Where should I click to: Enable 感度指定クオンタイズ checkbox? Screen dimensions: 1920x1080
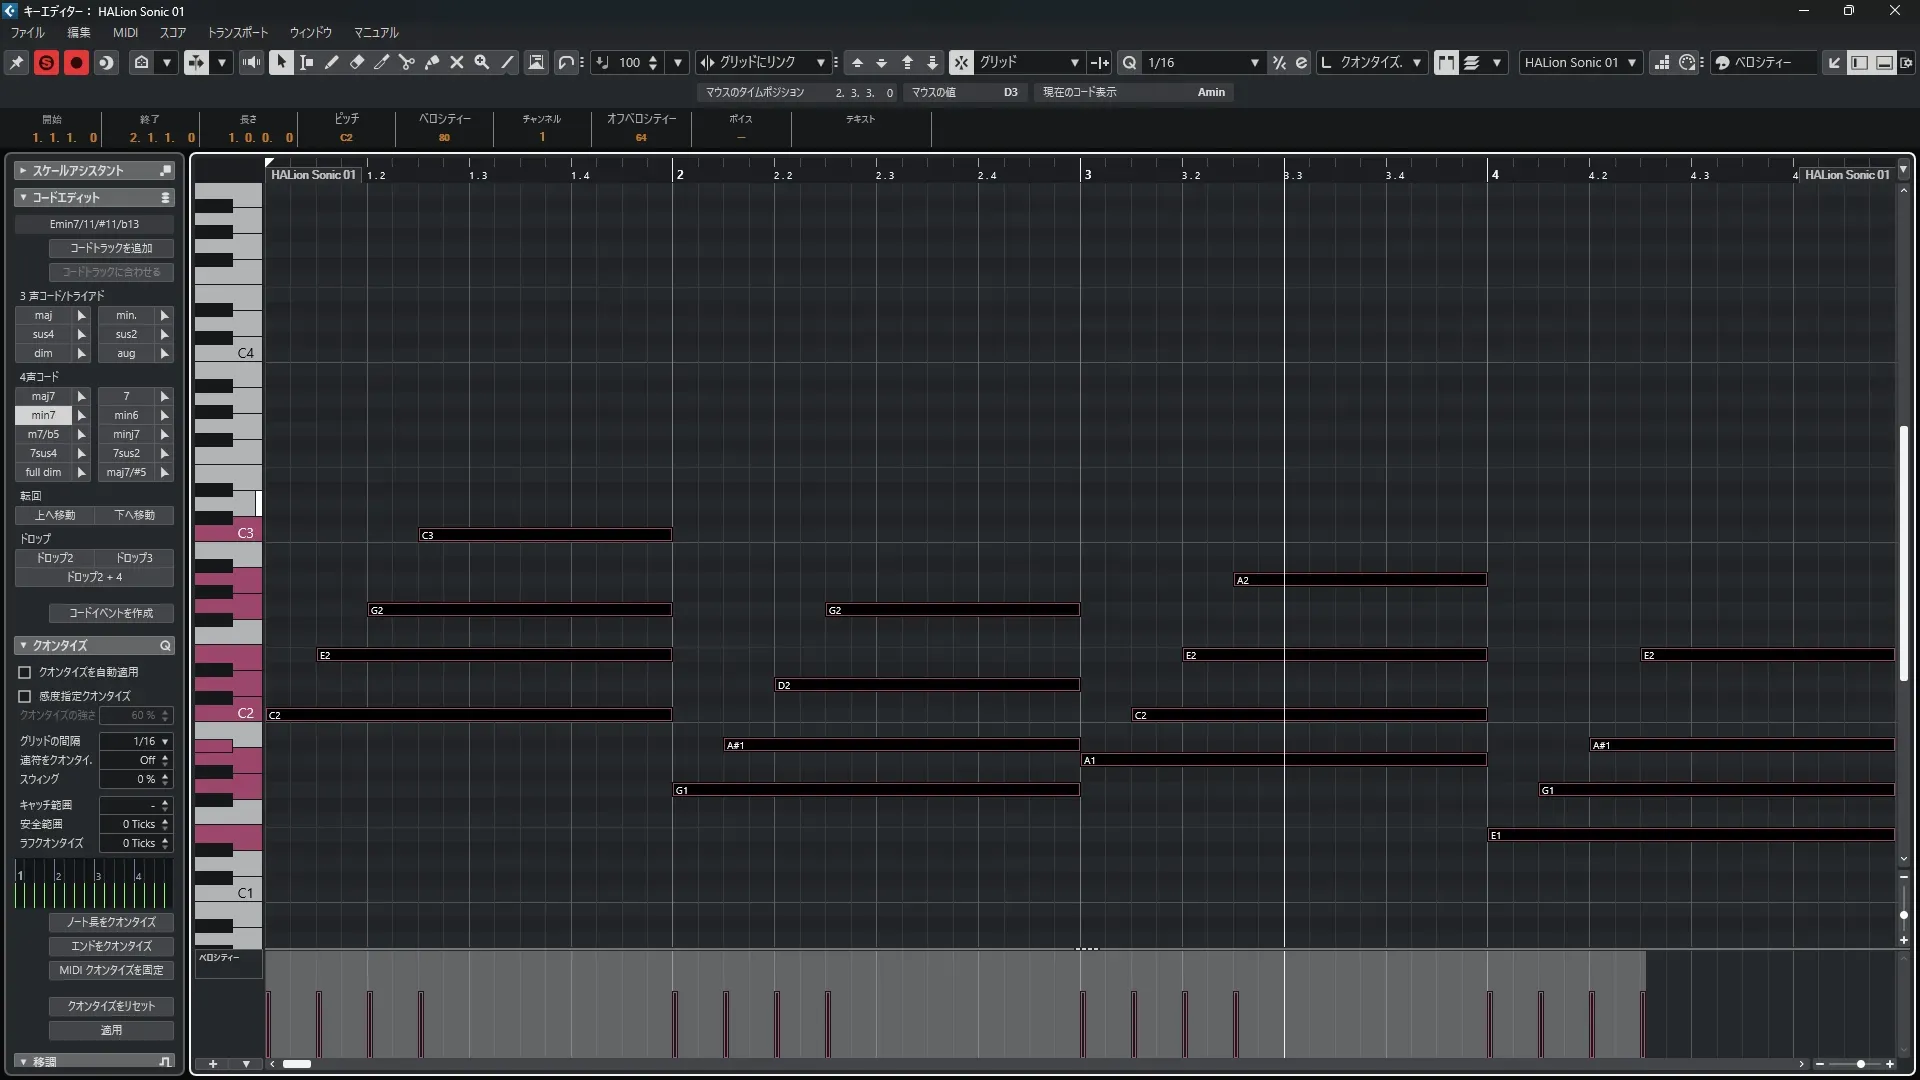point(26,696)
